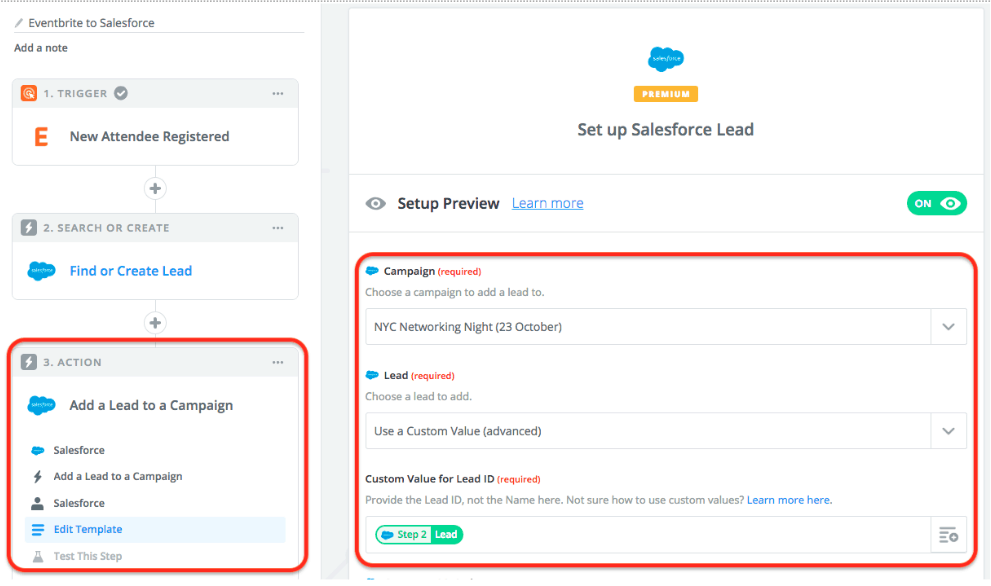Click the plus icon below the Trigger step

(x=154, y=188)
